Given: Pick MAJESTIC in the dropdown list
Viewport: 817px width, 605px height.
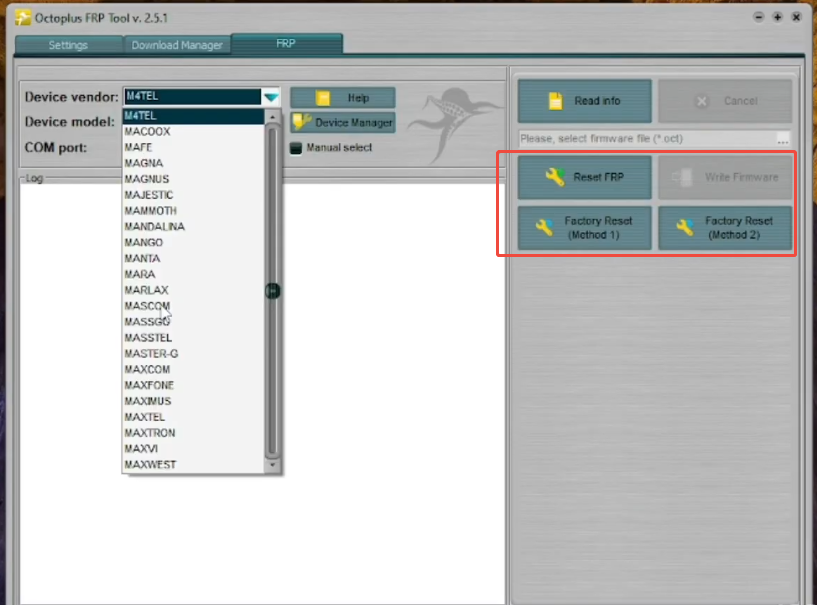Looking at the screenshot, I should 193,195.
